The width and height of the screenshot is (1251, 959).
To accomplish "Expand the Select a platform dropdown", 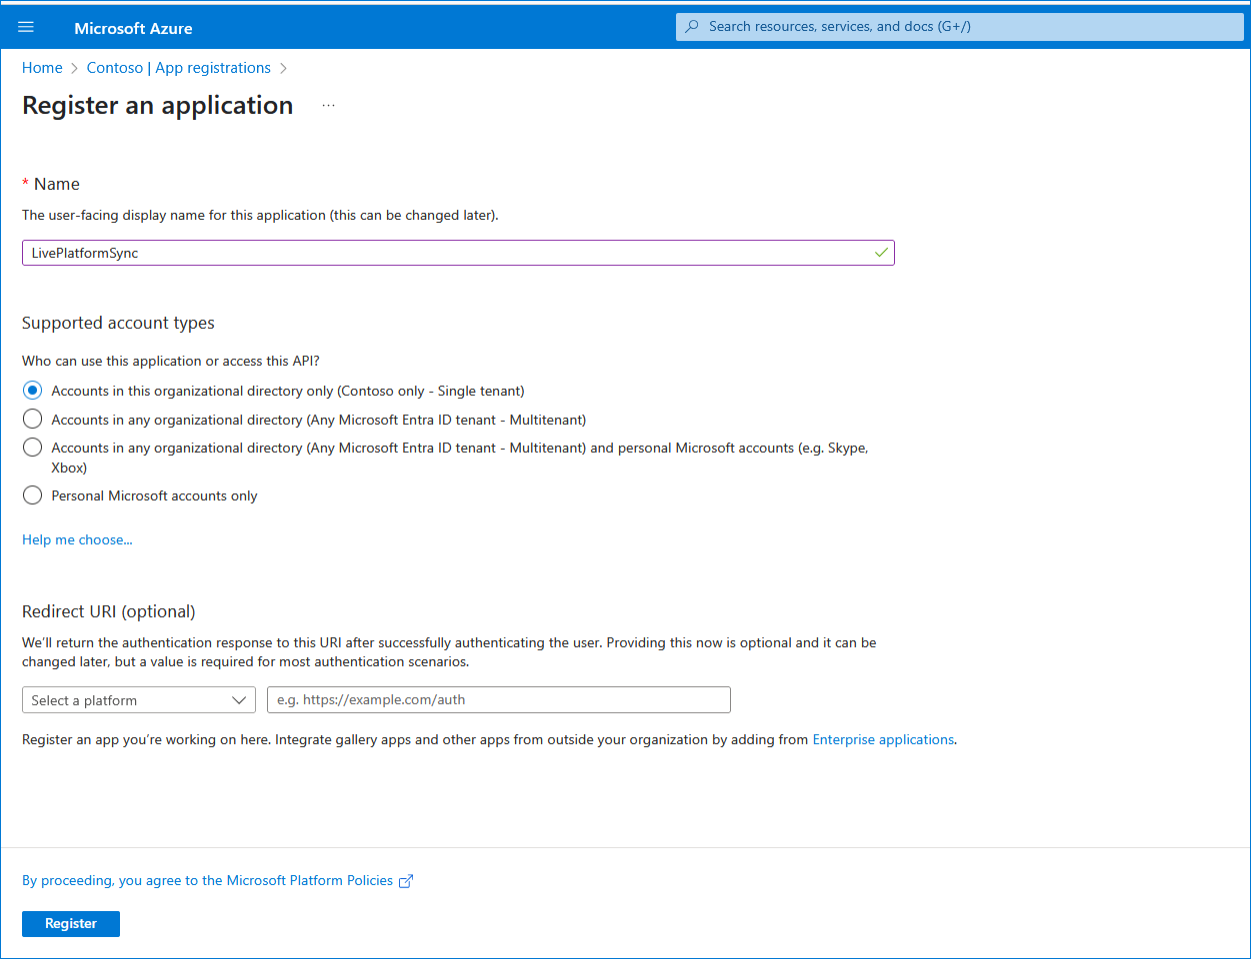I will coord(138,700).
